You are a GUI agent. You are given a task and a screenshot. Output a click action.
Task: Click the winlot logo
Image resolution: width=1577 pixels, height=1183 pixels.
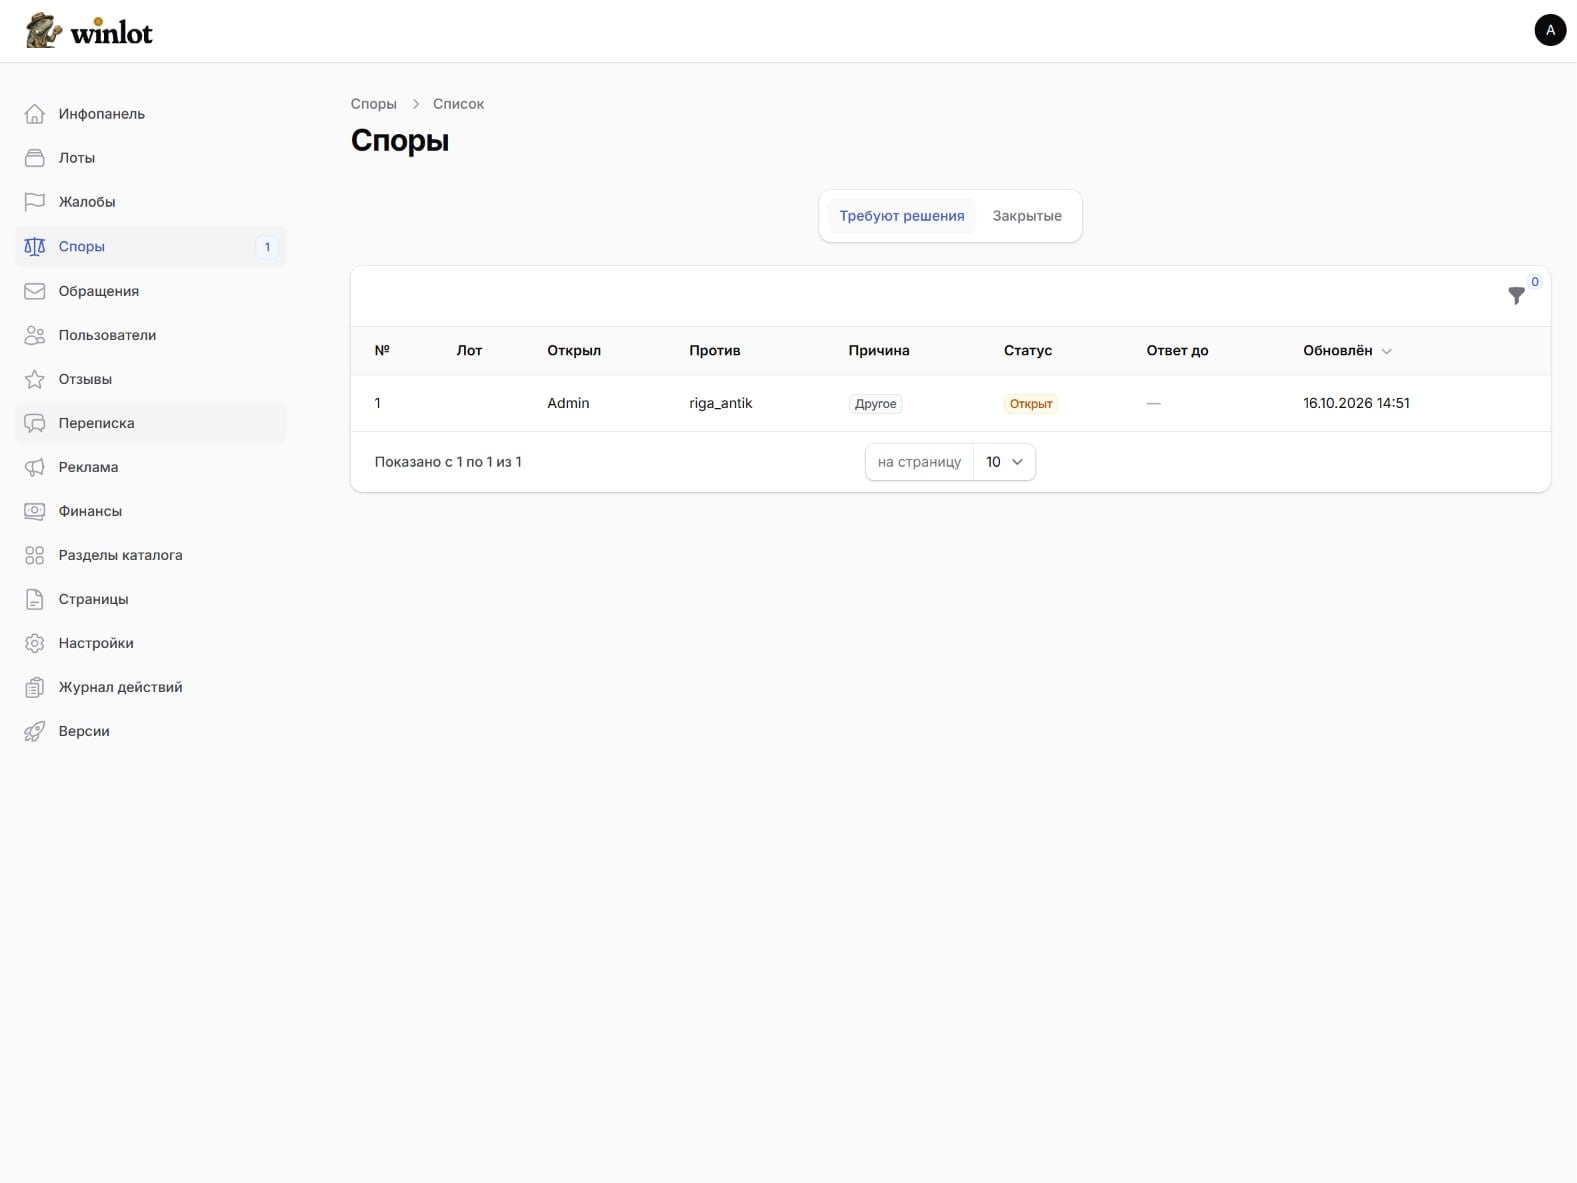point(89,31)
